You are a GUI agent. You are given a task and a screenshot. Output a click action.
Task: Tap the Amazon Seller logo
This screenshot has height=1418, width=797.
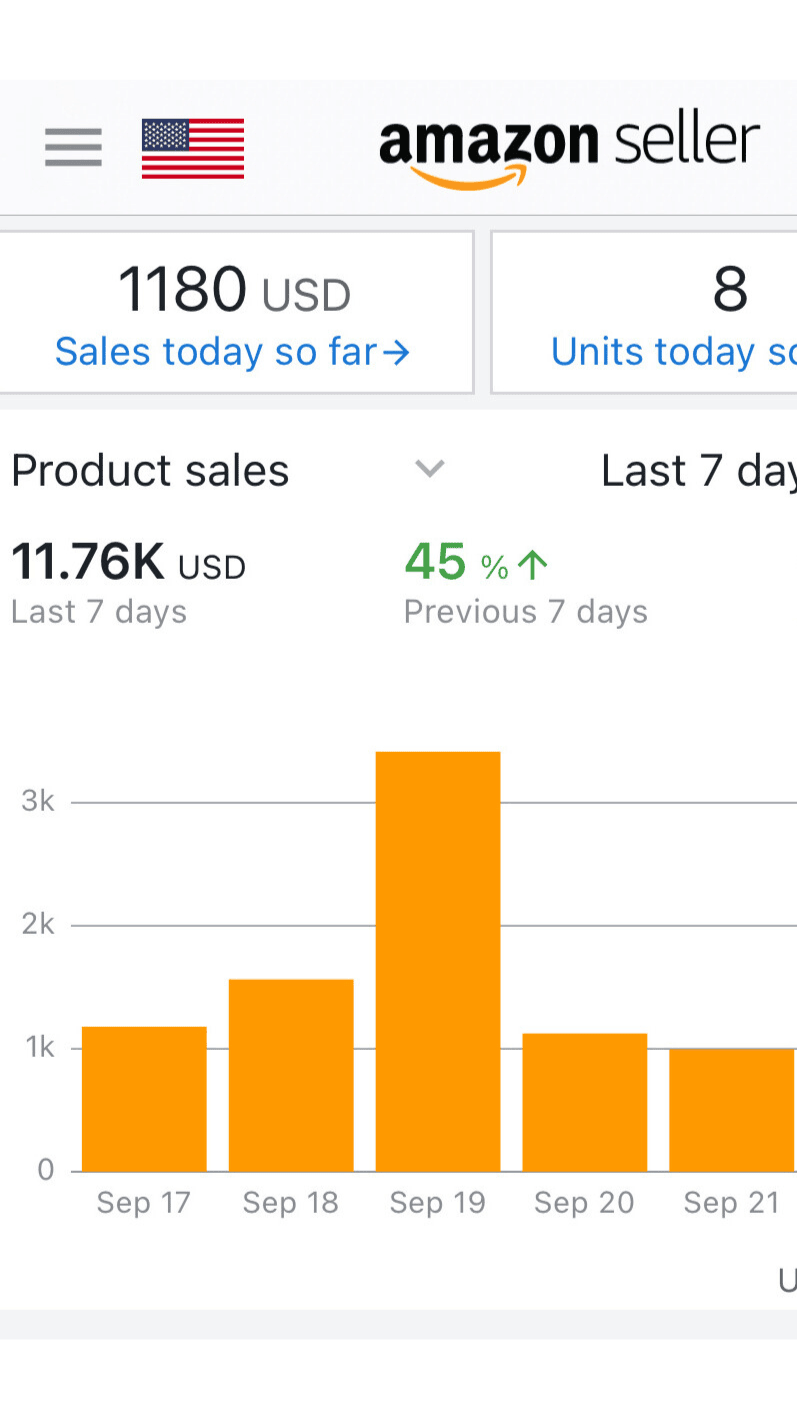pos(569,149)
